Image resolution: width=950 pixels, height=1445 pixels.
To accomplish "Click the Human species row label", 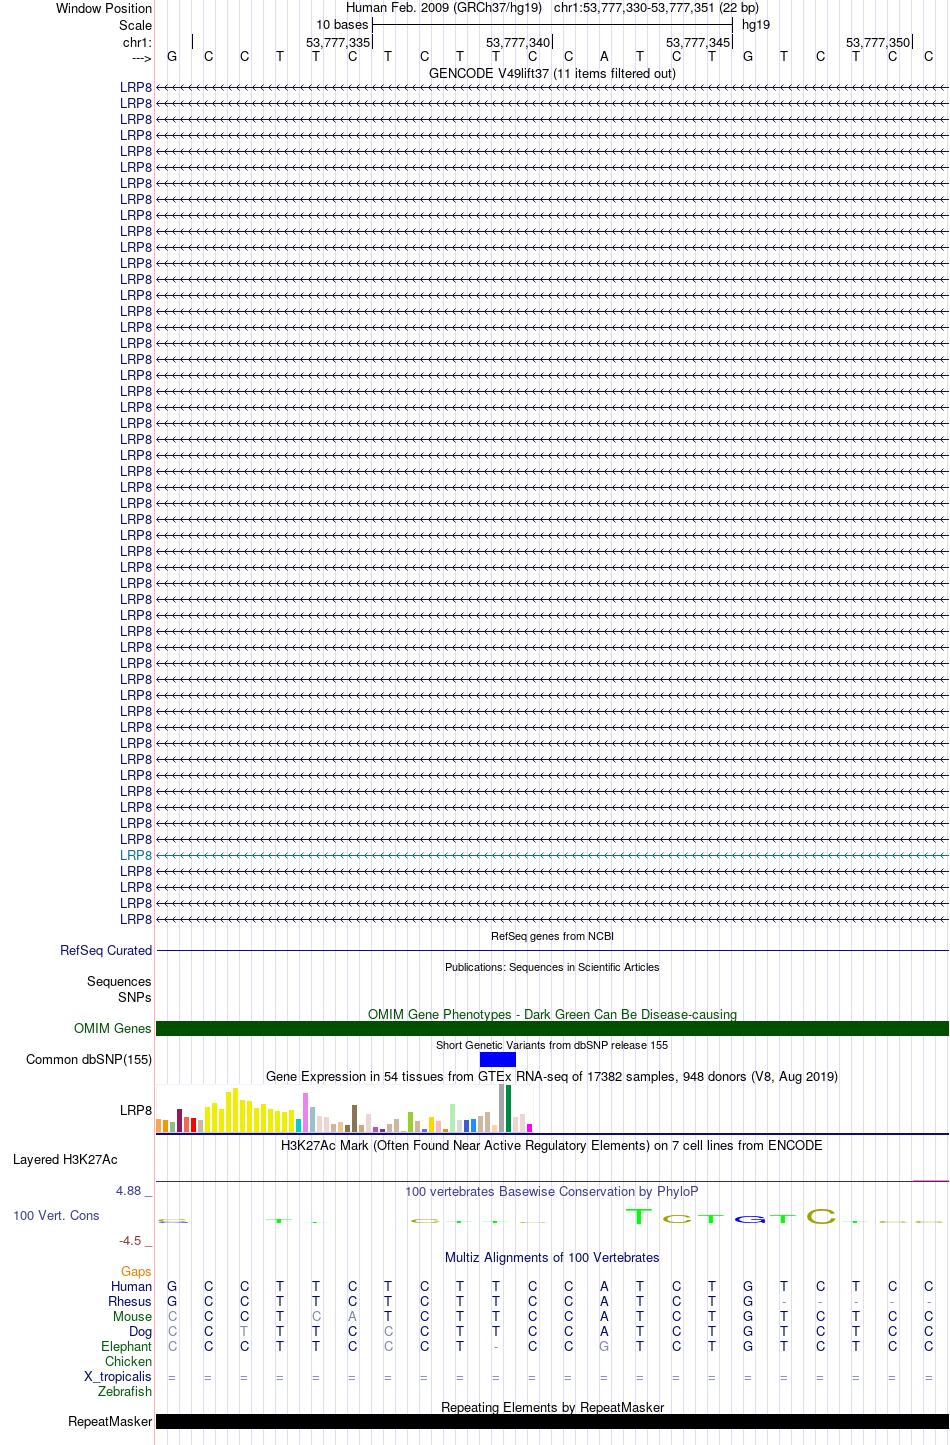I will click(x=132, y=1286).
